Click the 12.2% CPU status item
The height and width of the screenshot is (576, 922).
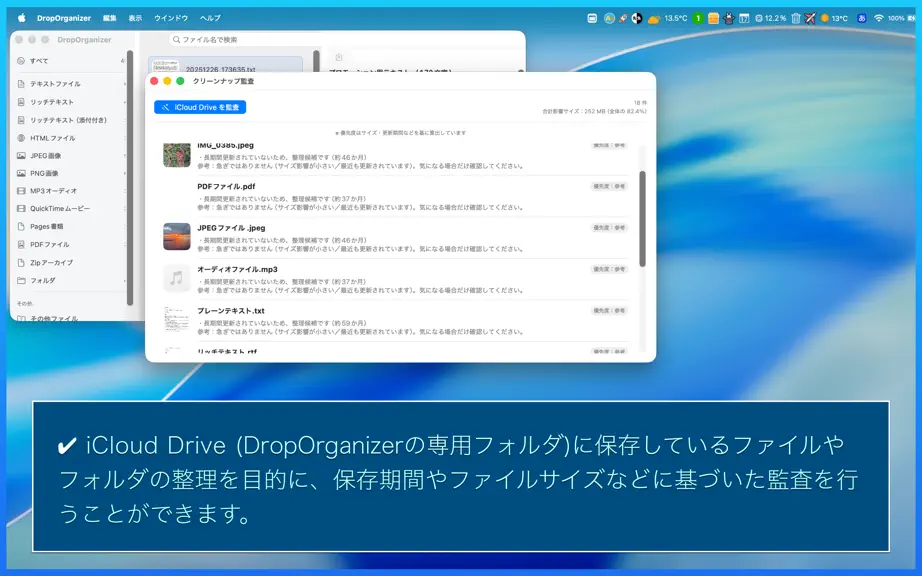pyautogui.click(x=770, y=18)
